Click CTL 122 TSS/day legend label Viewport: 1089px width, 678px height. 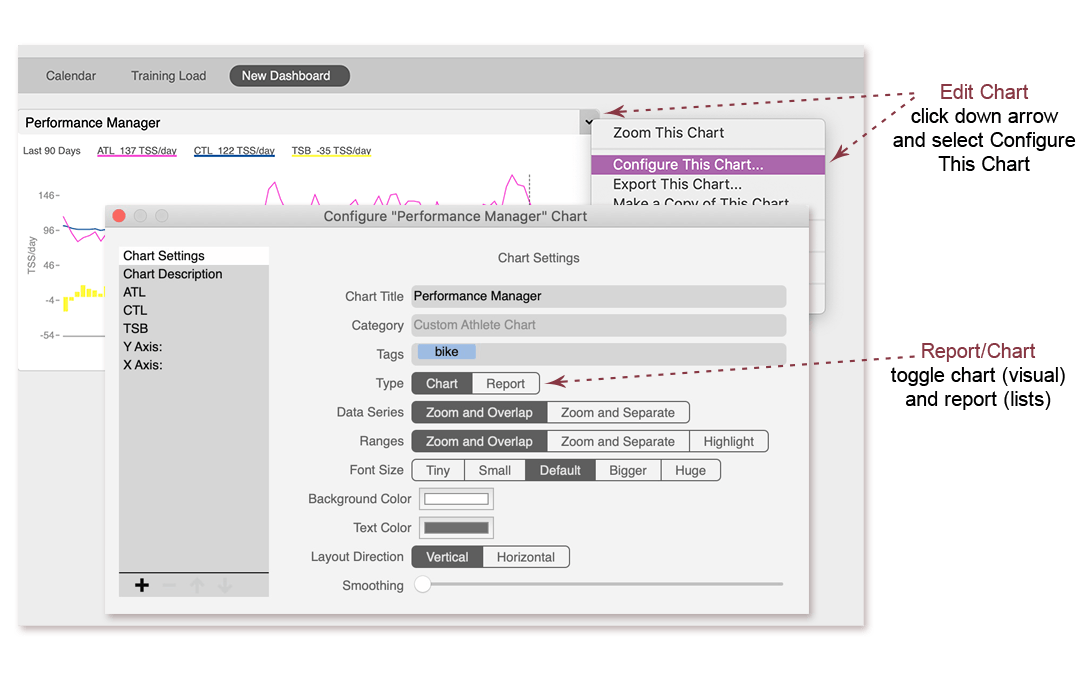click(x=234, y=151)
